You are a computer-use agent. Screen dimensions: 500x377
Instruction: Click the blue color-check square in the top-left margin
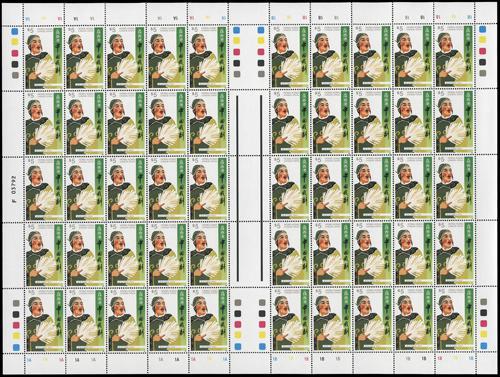click(15, 32)
